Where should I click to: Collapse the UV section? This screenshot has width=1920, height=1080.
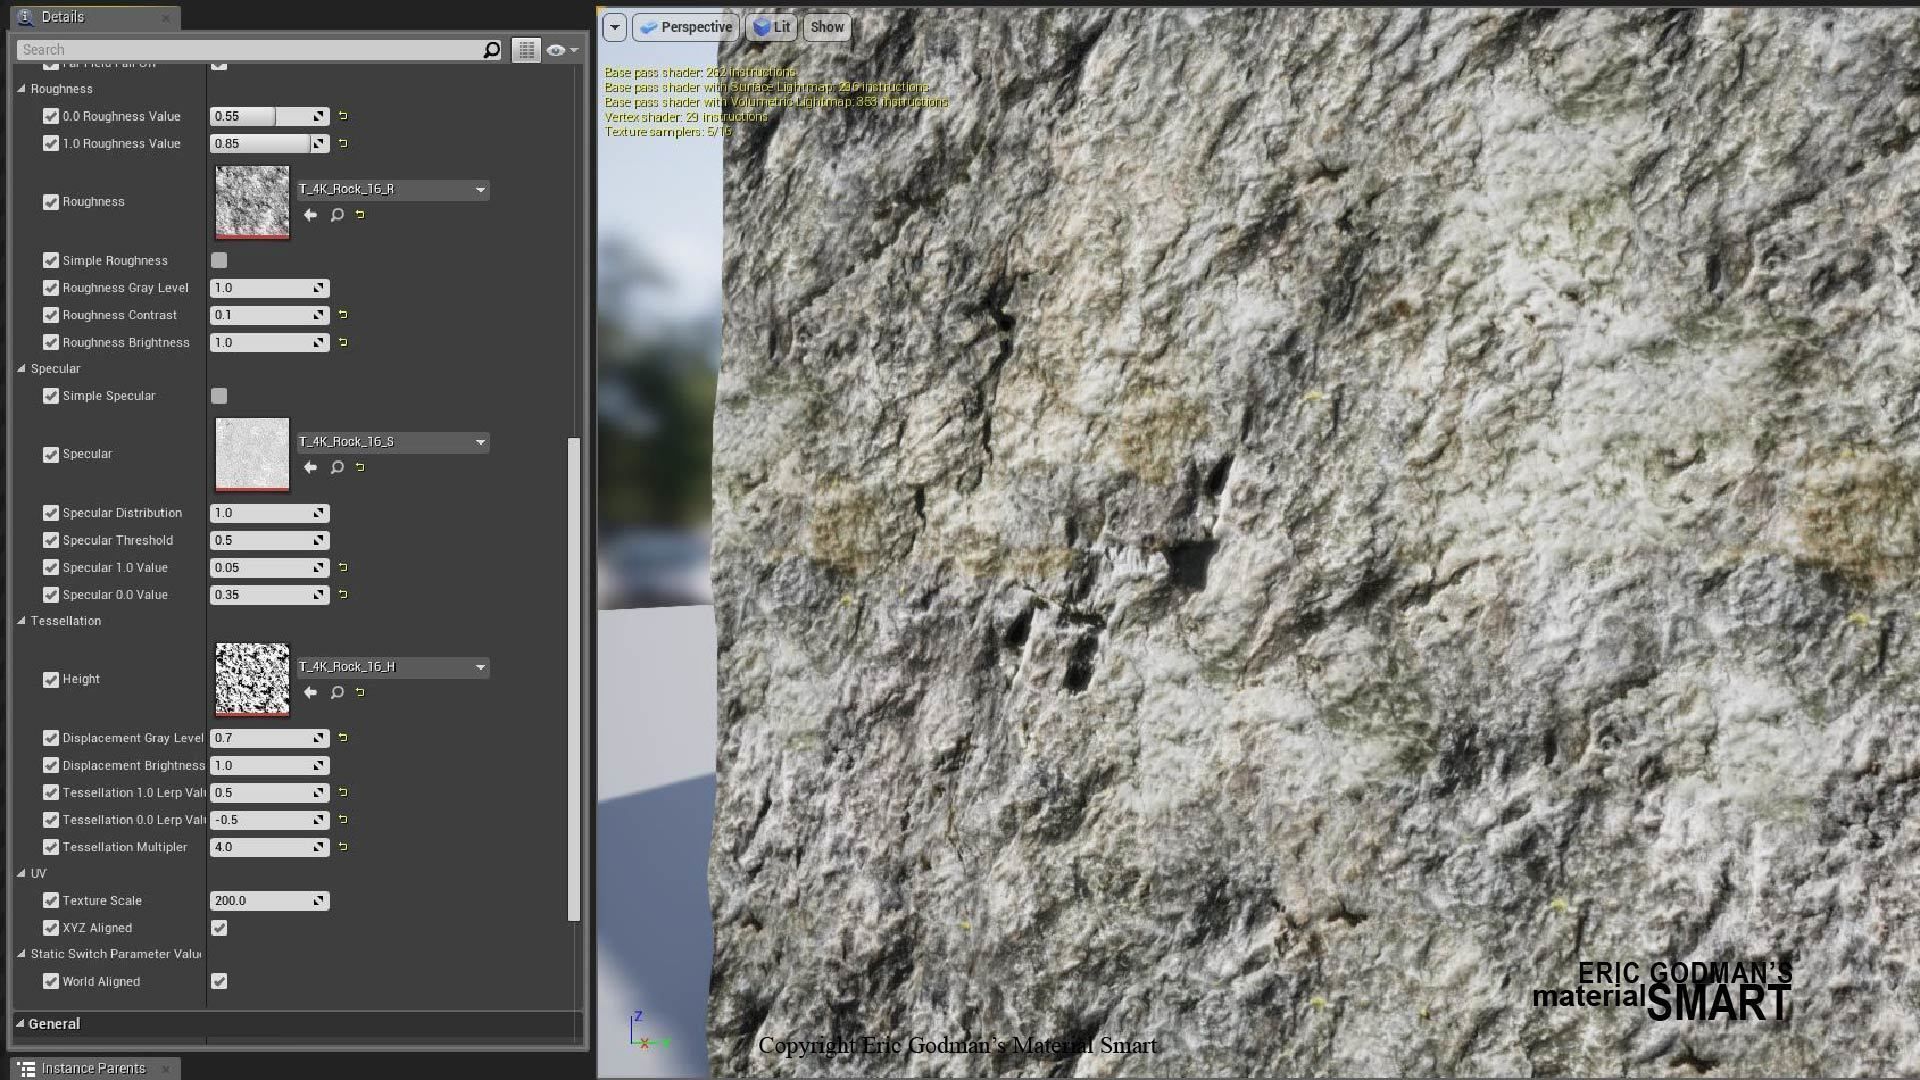pyautogui.click(x=21, y=874)
